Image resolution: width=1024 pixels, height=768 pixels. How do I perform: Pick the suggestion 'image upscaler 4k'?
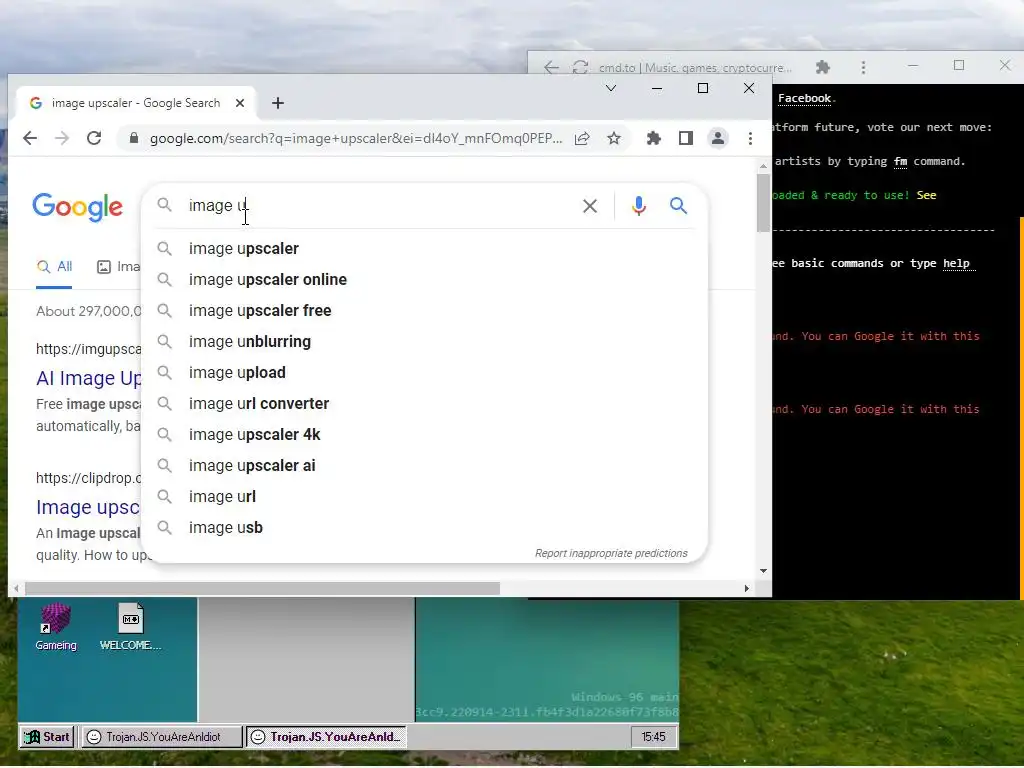click(x=424, y=435)
